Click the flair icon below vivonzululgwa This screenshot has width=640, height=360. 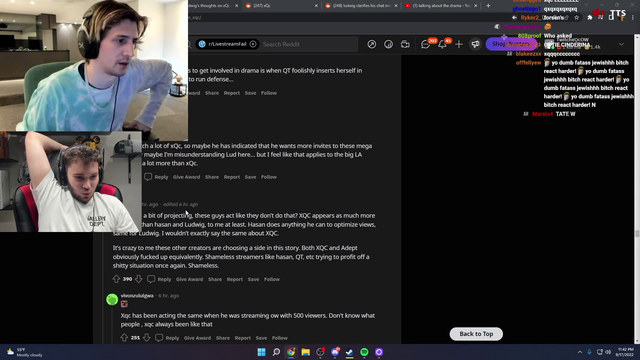pyautogui.click(x=124, y=304)
